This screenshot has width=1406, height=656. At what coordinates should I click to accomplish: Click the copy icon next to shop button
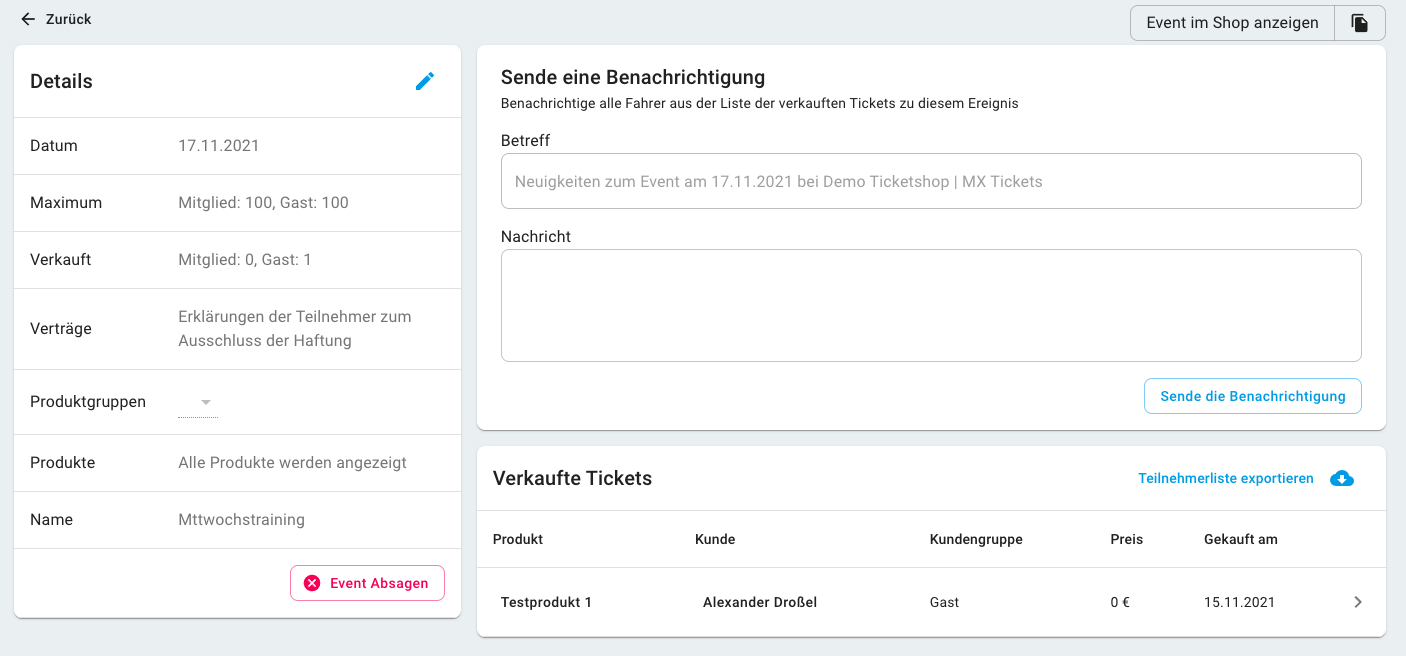coord(1359,23)
